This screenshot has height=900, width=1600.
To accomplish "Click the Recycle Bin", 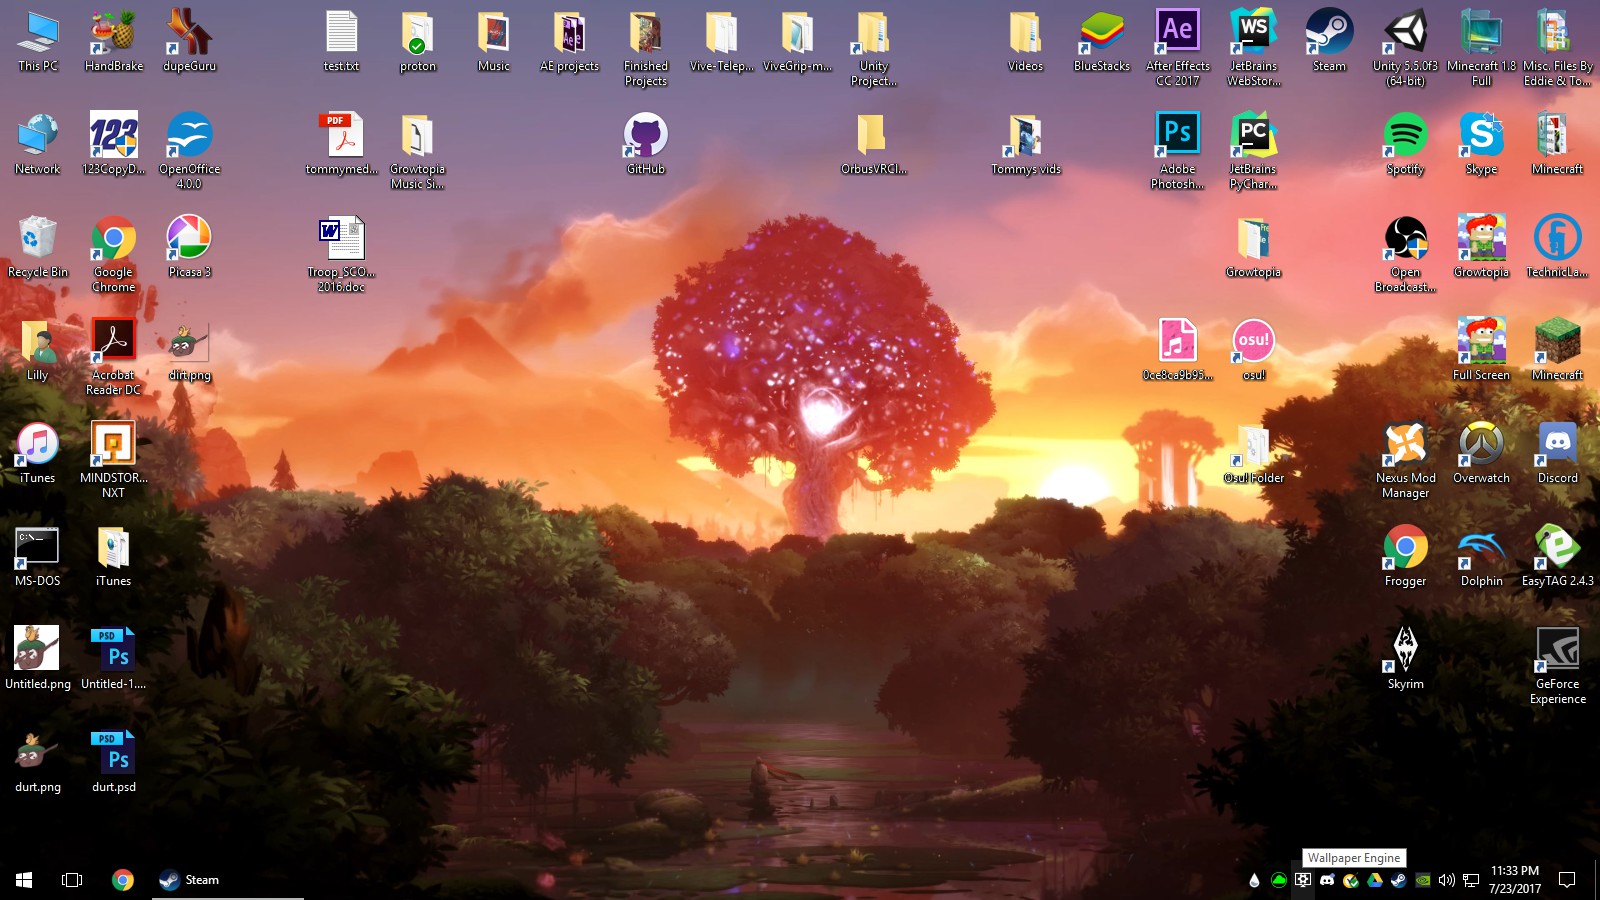I will 38,247.
